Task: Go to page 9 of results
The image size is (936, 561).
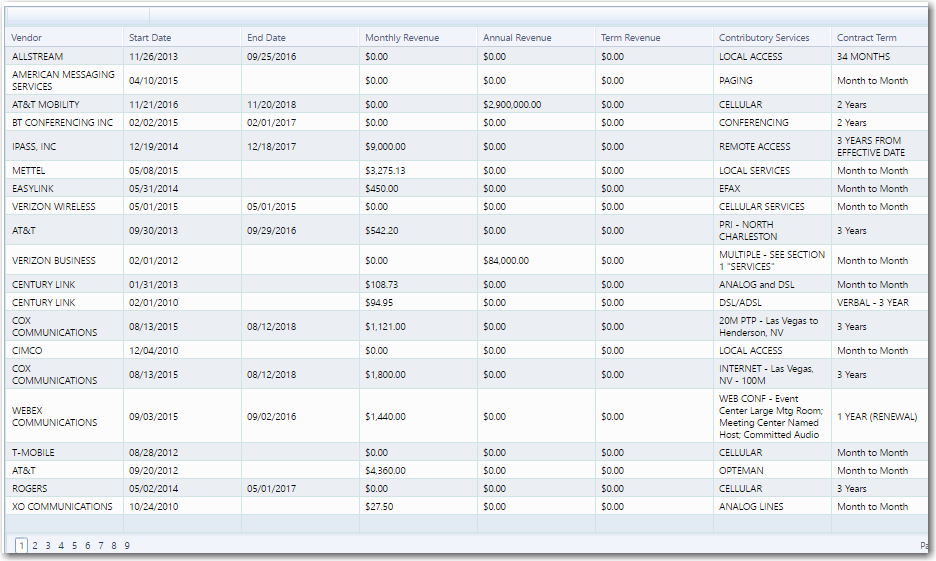Action: pos(127,545)
